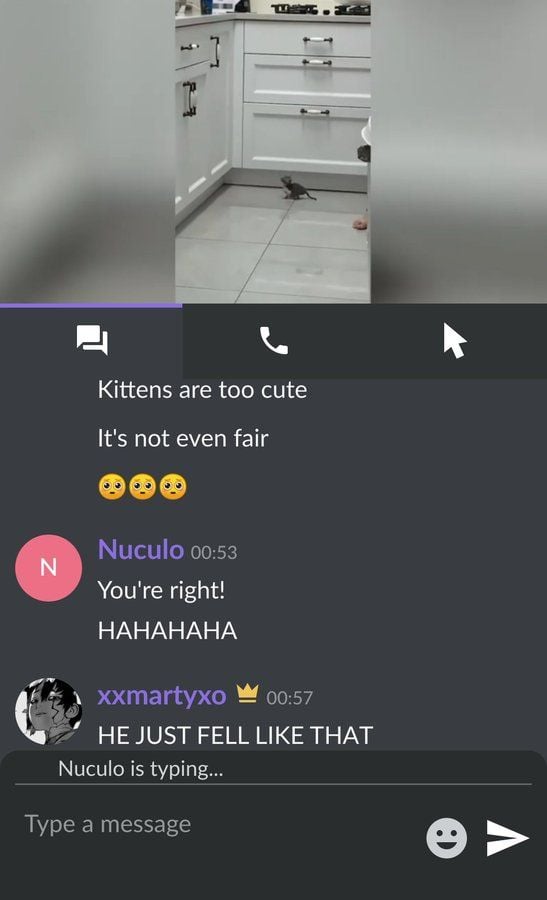Click the Nuculo username link
Viewport: 547px width, 900px height.
click(141, 549)
